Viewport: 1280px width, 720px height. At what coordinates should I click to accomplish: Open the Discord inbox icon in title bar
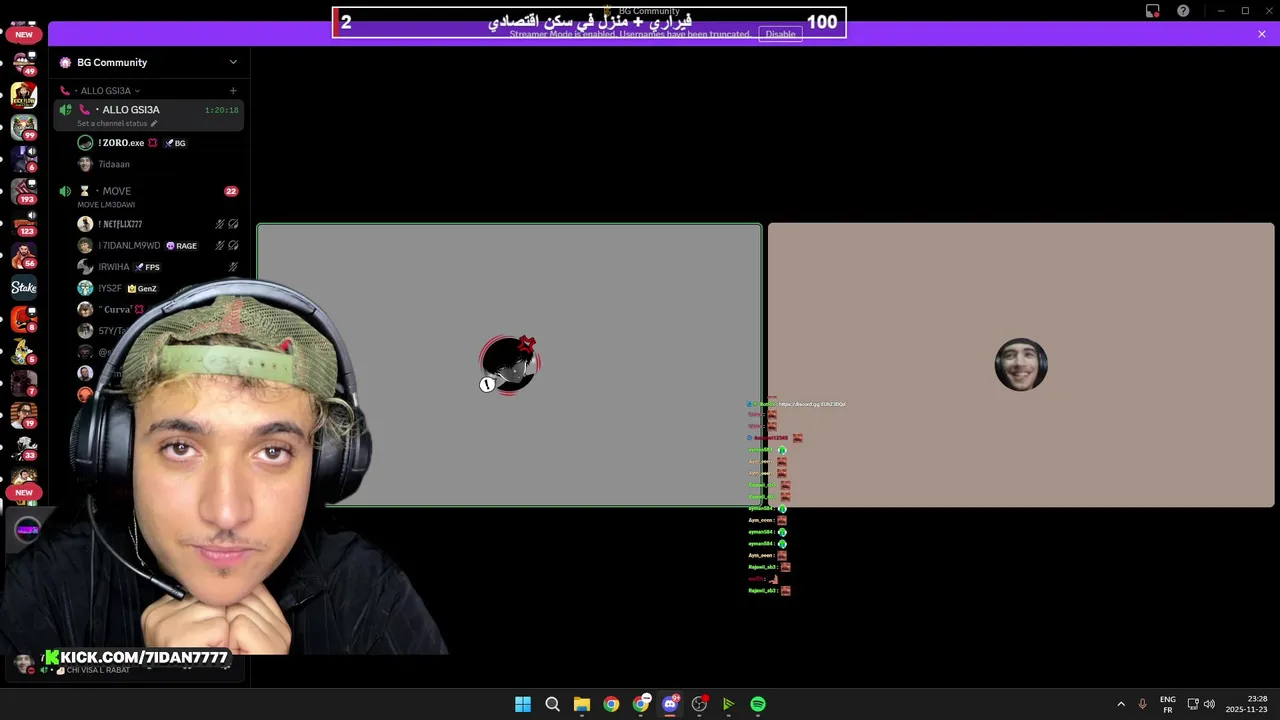click(1153, 11)
